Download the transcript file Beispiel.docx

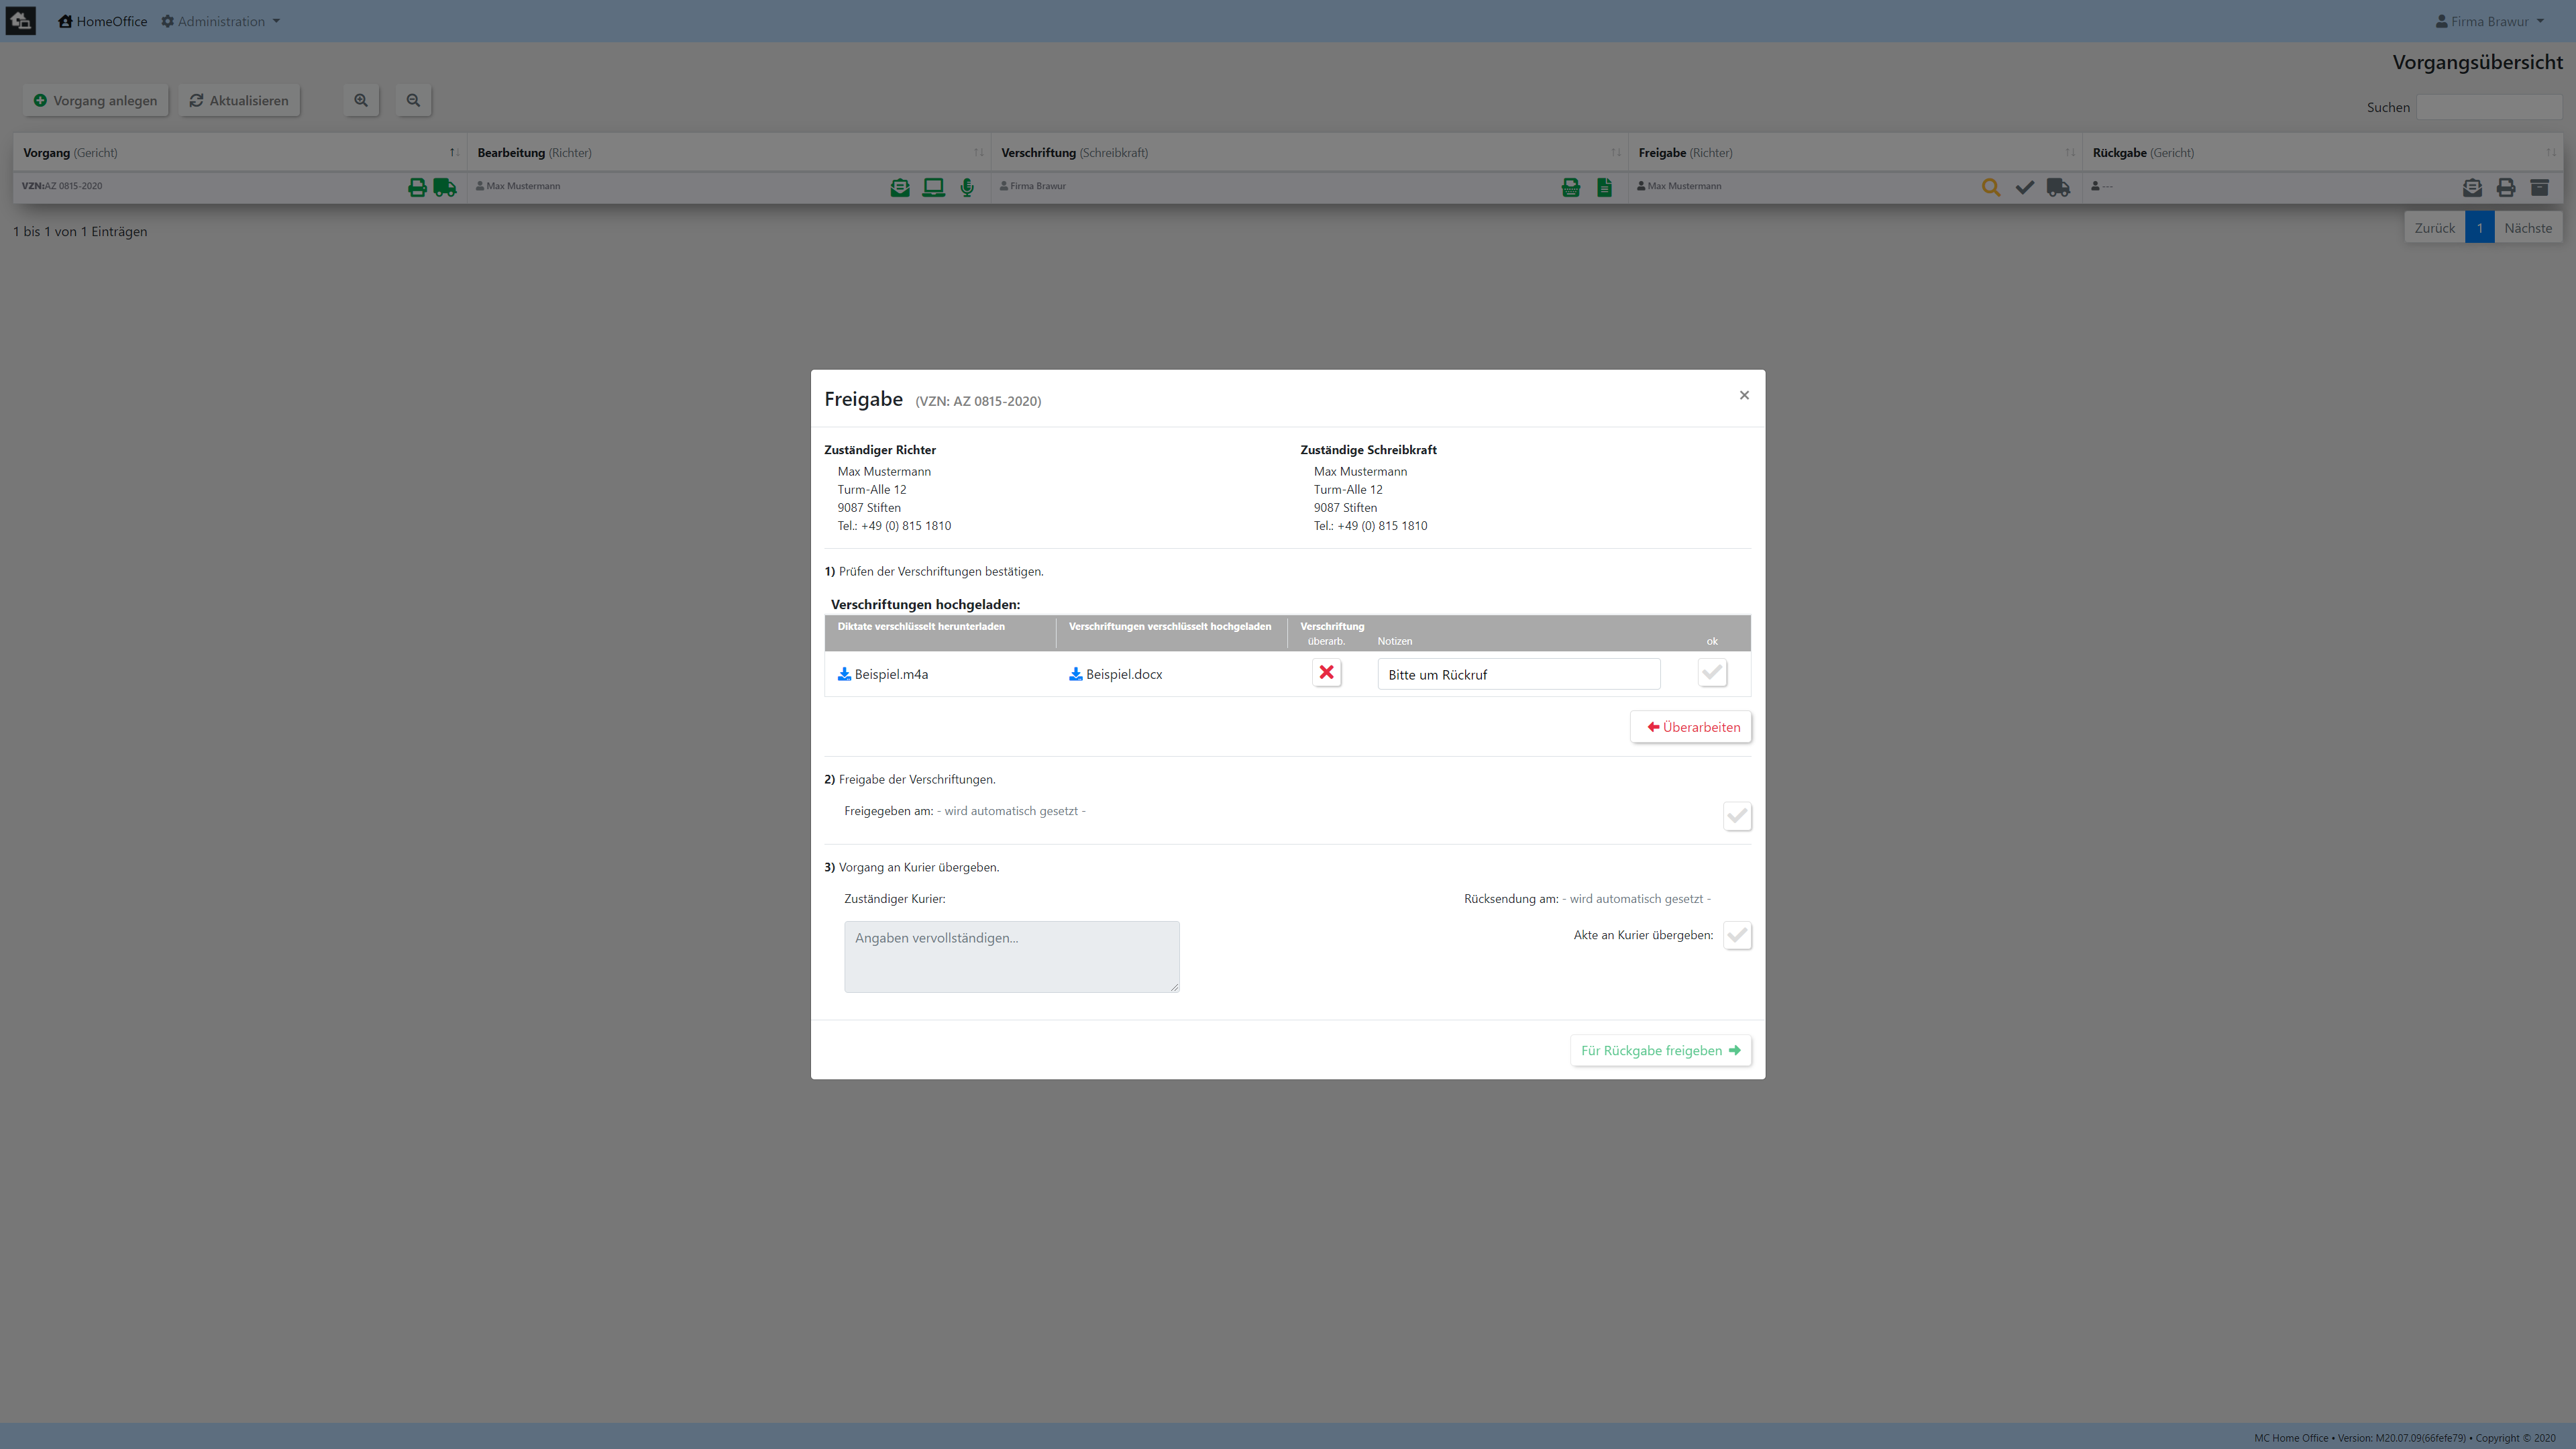pos(1116,674)
